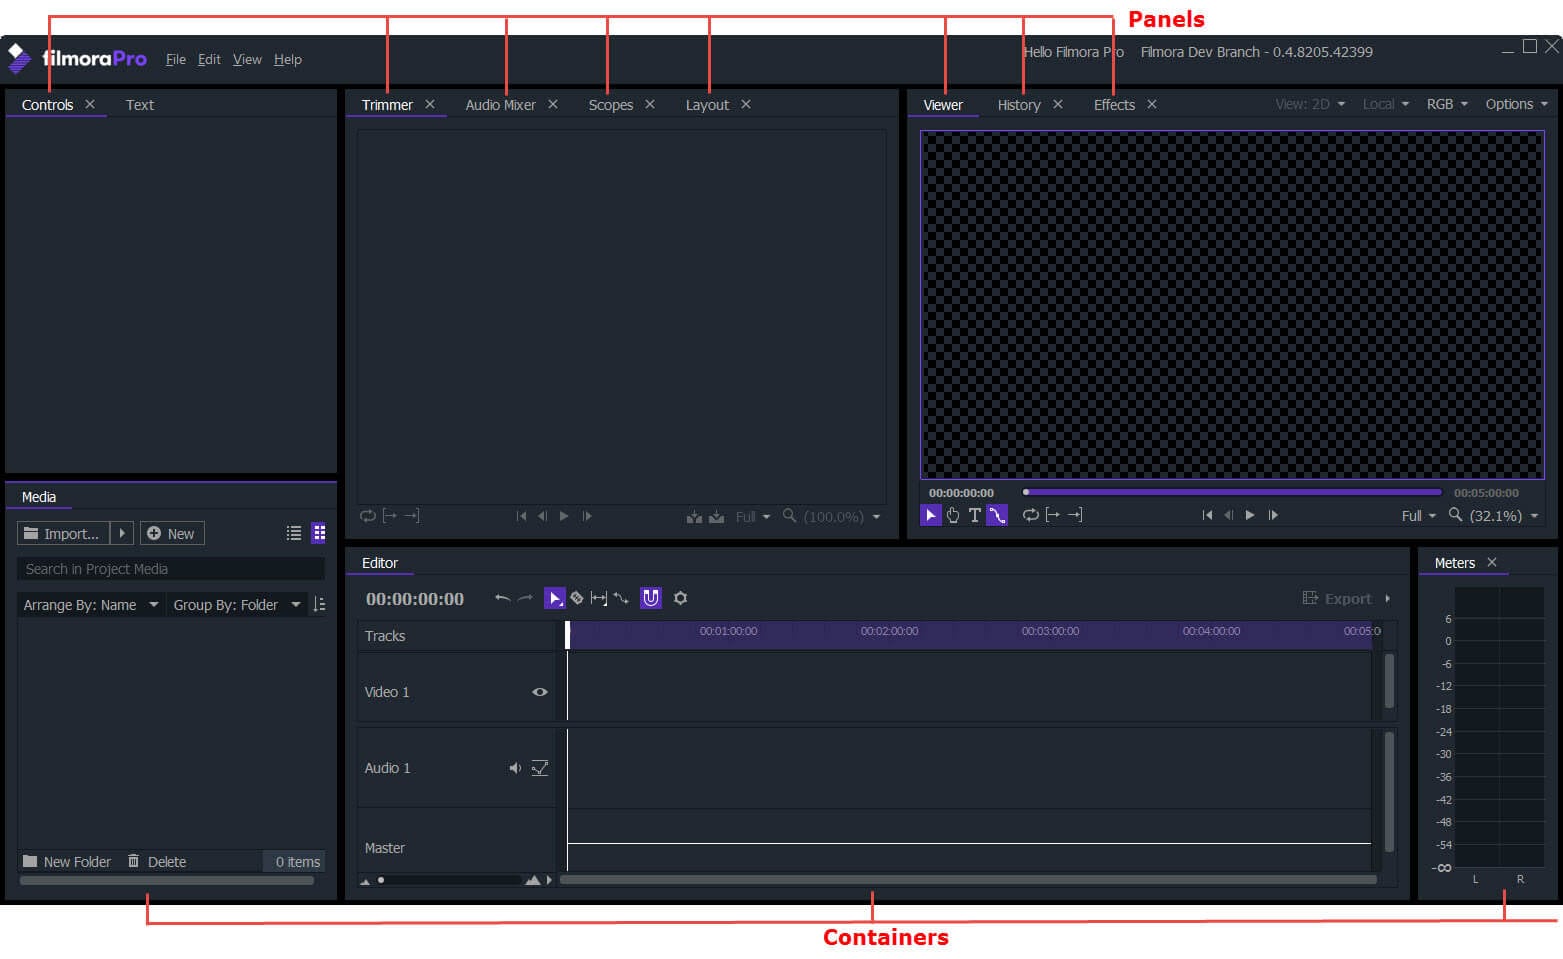Toggle timeline snapping magnet
This screenshot has width=1563, height=959.
[x=651, y=598]
